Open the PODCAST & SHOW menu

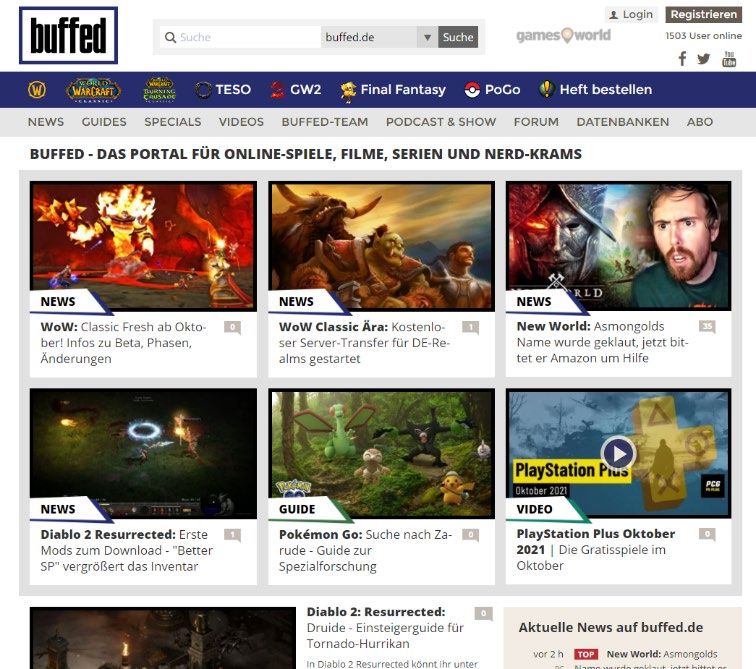click(441, 122)
